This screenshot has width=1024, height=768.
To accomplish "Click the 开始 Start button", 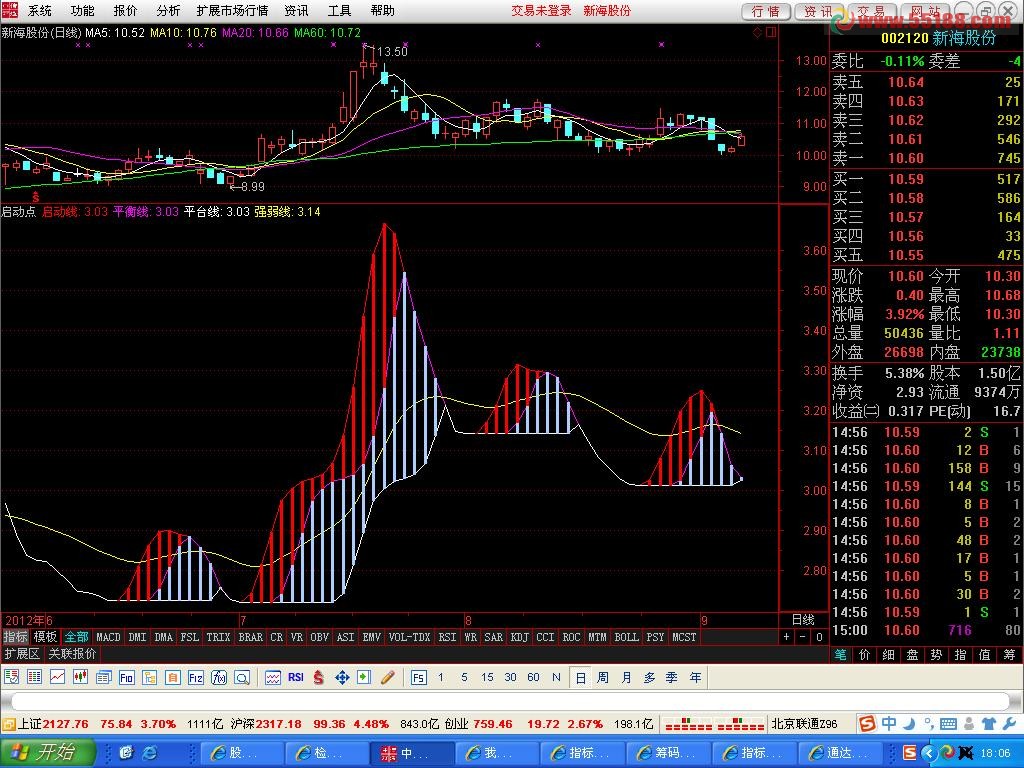I will [48, 752].
